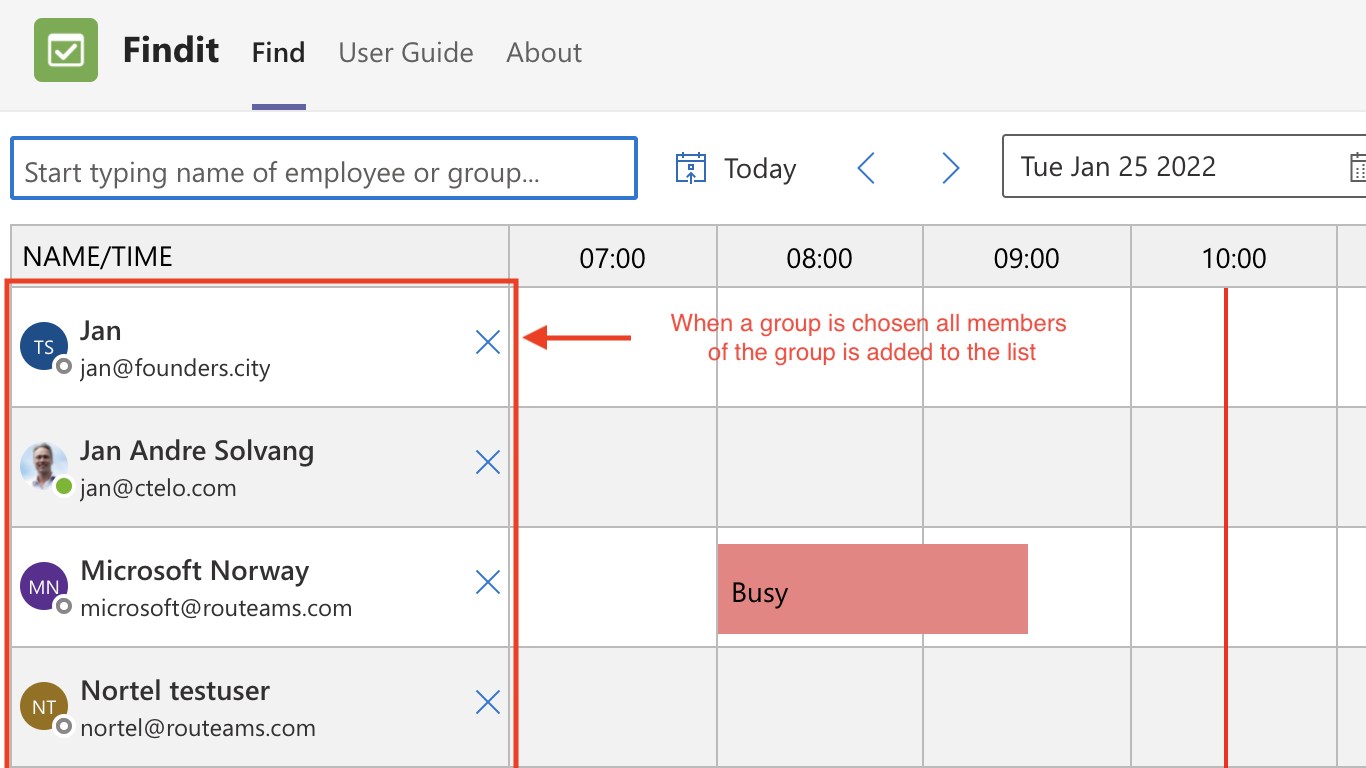Click the TS avatar for Jan
This screenshot has width=1366, height=768.
pyautogui.click(x=44, y=347)
